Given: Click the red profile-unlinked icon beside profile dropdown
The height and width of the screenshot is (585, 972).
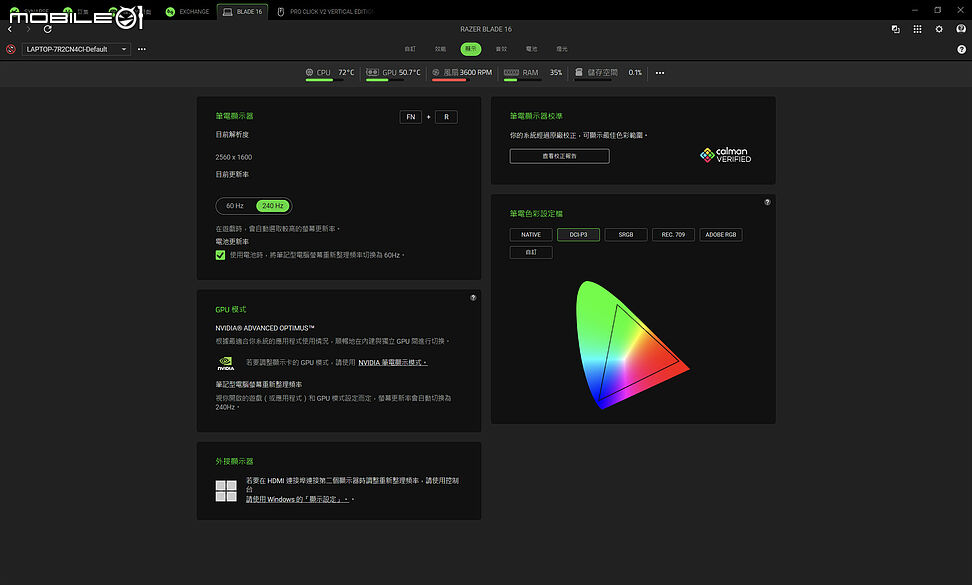Looking at the screenshot, I should pos(11,49).
